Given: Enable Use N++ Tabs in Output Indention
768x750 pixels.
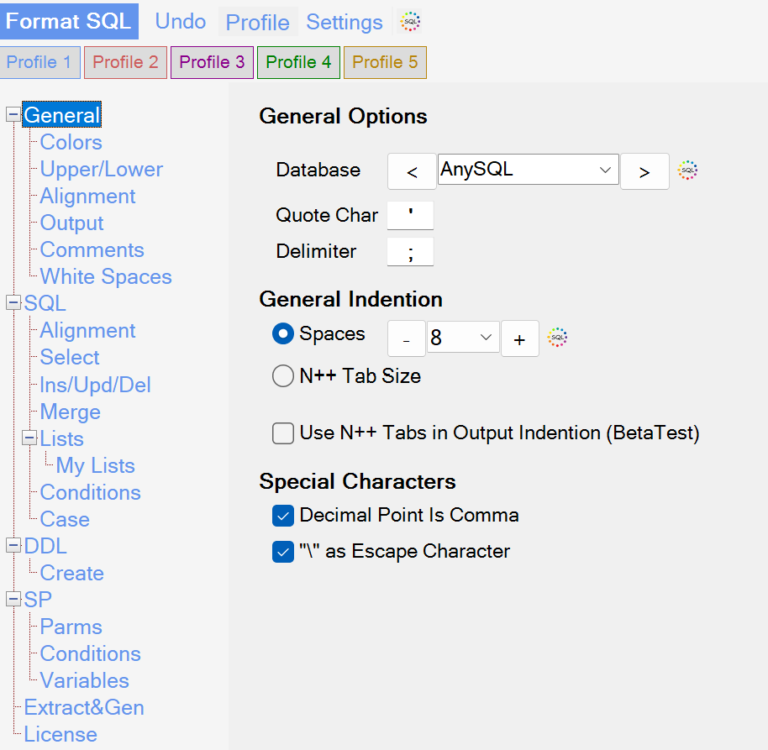Looking at the screenshot, I should tap(283, 433).
